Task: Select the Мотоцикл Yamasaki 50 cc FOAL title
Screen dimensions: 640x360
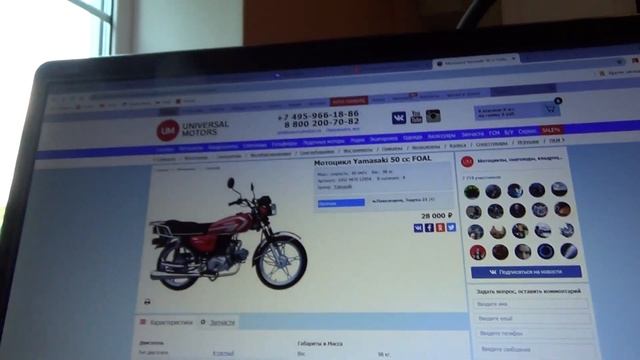Action: pyautogui.click(x=372, y=161)
